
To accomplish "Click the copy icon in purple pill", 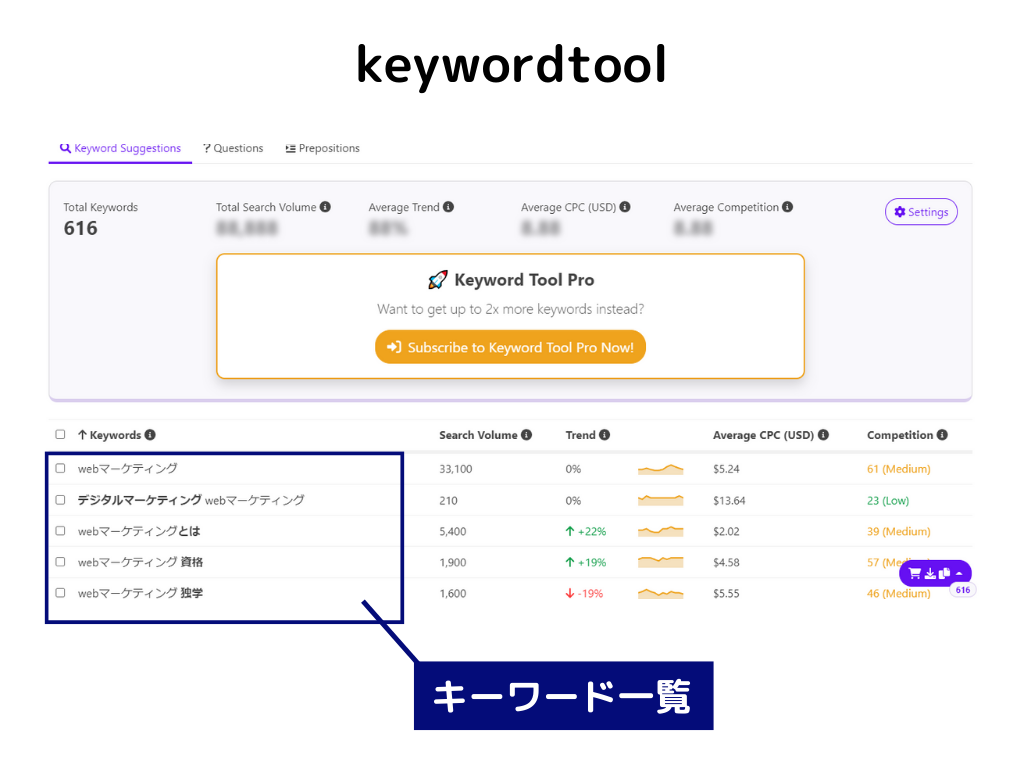I will coord(944,573).
